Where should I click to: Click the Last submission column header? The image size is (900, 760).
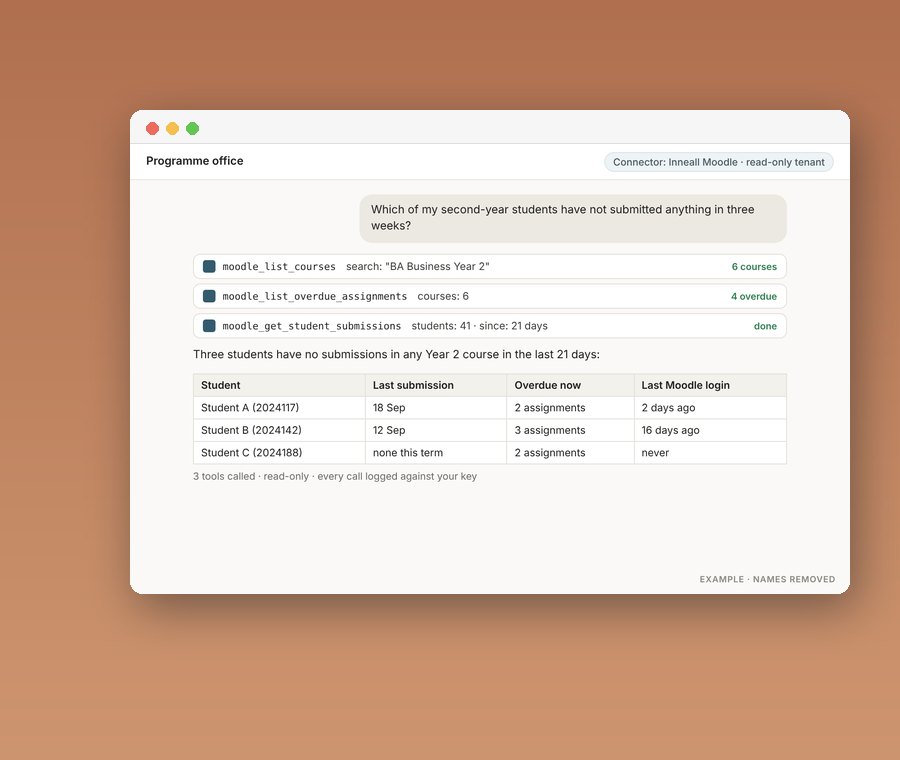[x=436, y=385]
